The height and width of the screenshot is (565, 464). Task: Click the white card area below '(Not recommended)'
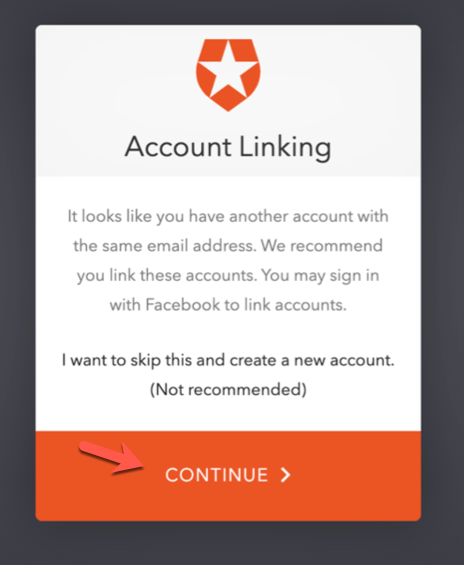pos(228,414)
